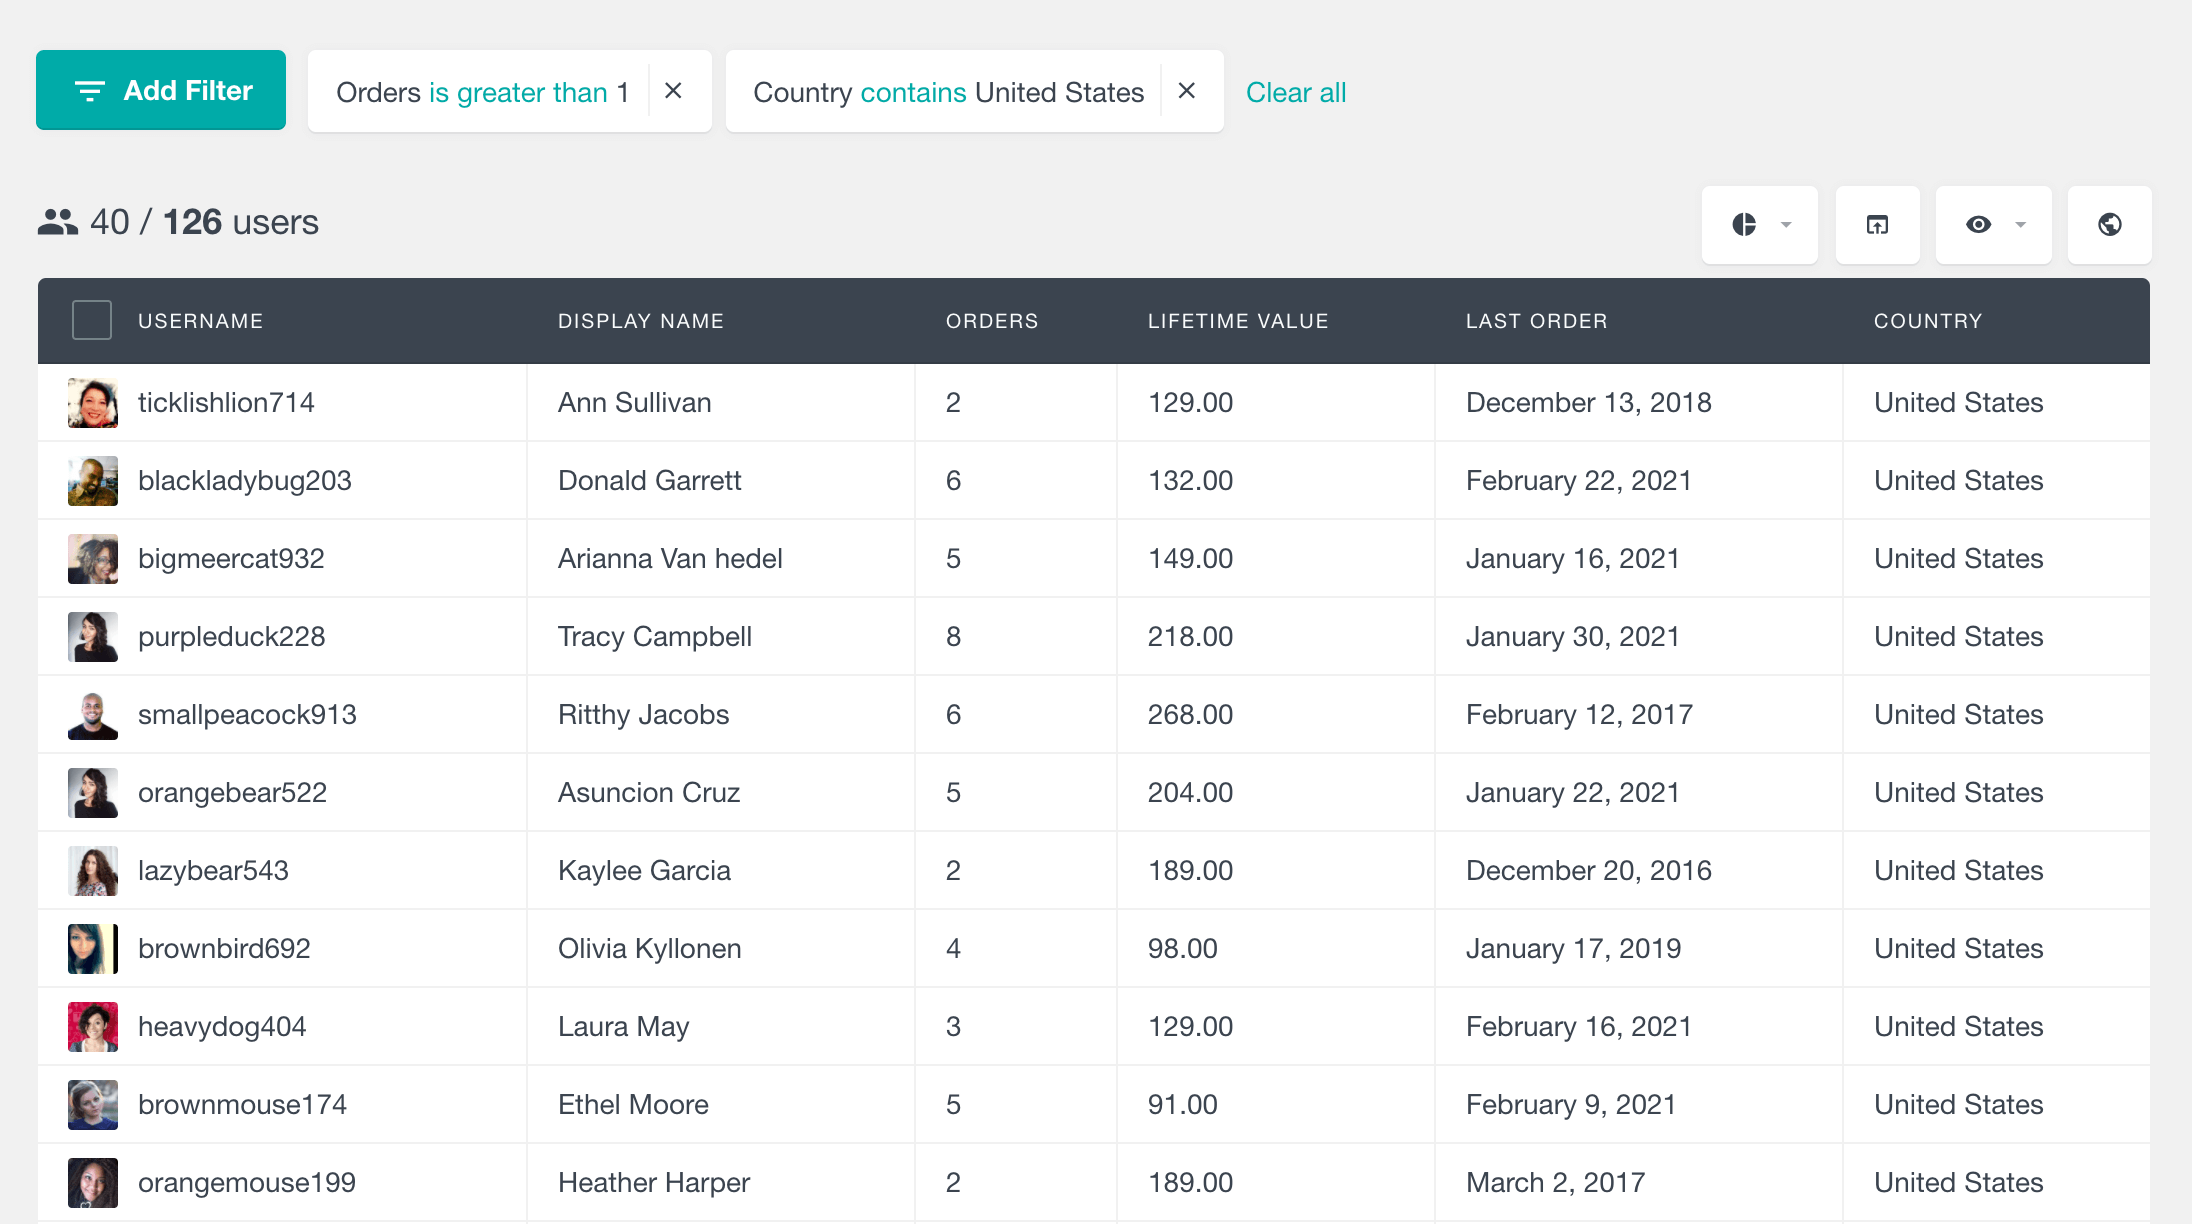
Task: Click display name Heather Harper
Action: (654, 1182)
